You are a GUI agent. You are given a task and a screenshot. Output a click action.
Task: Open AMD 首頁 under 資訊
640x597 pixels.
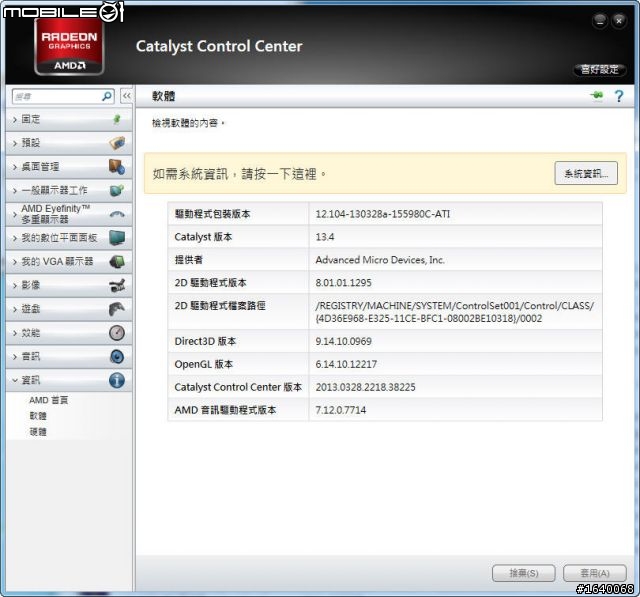click(x=49, y=400)
